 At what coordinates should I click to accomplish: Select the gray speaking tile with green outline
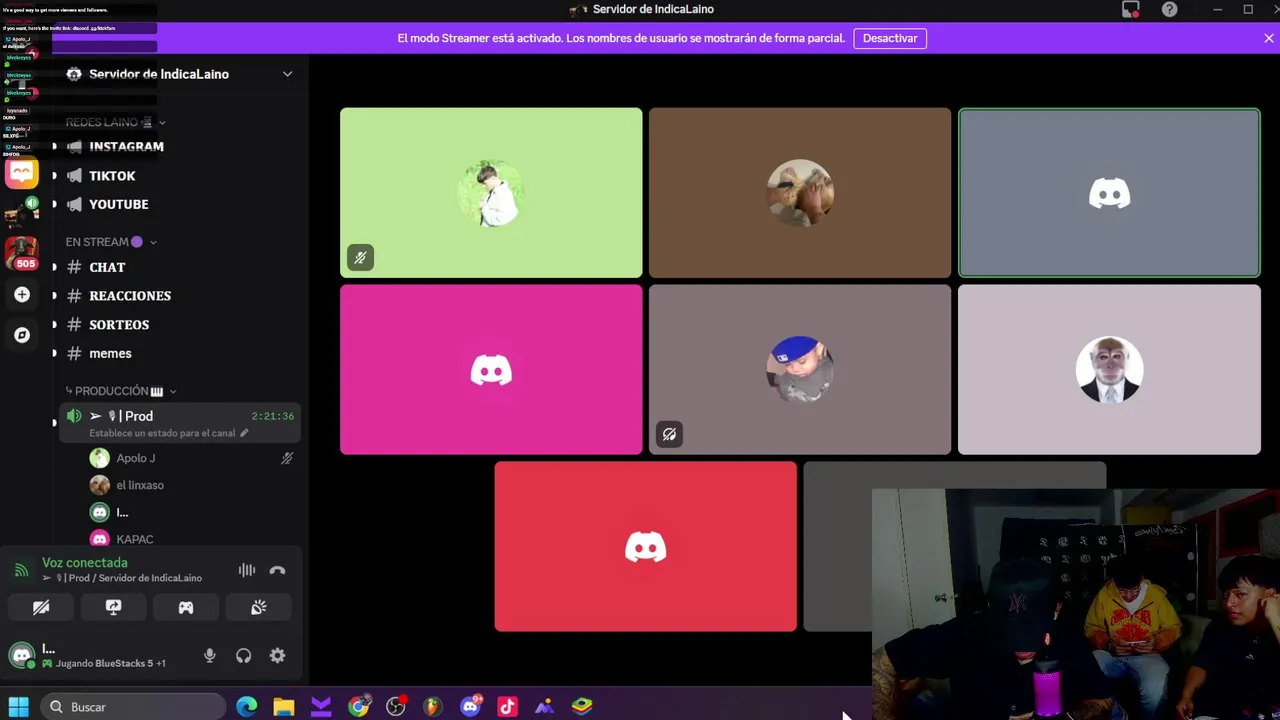[x=1109, y=193]
